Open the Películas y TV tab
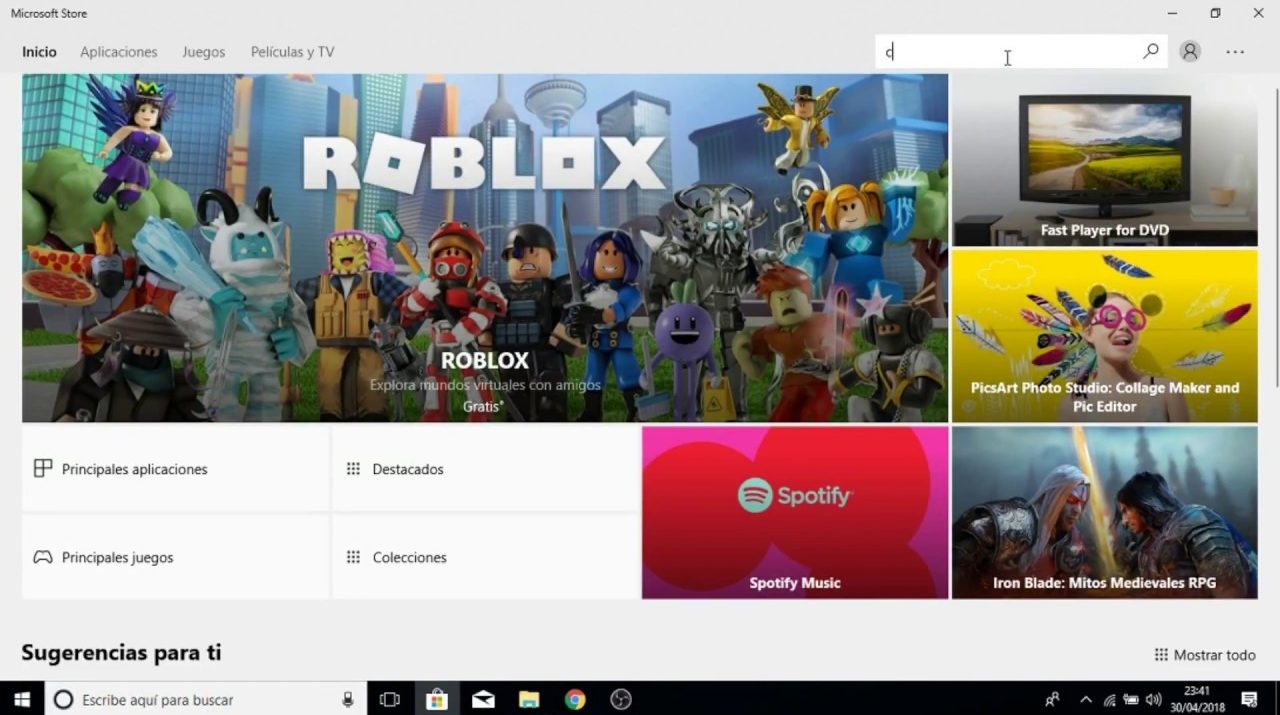1280x715 pixels. (292, 52)
